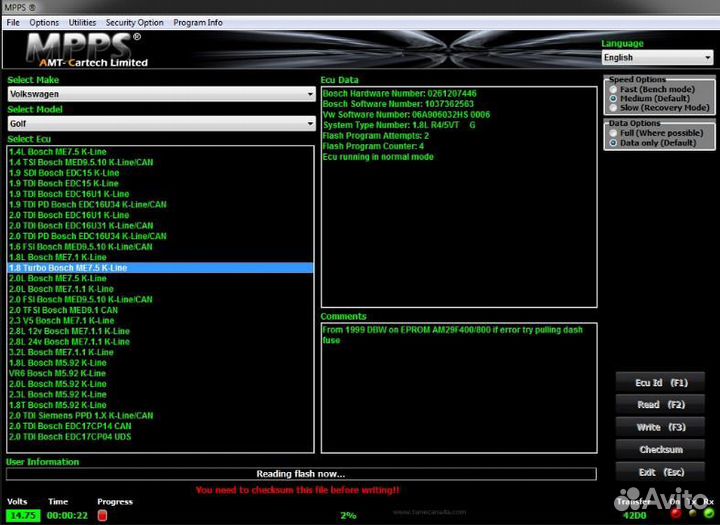
Task: Select Data only (Default) option
Action: coord(613,143)
